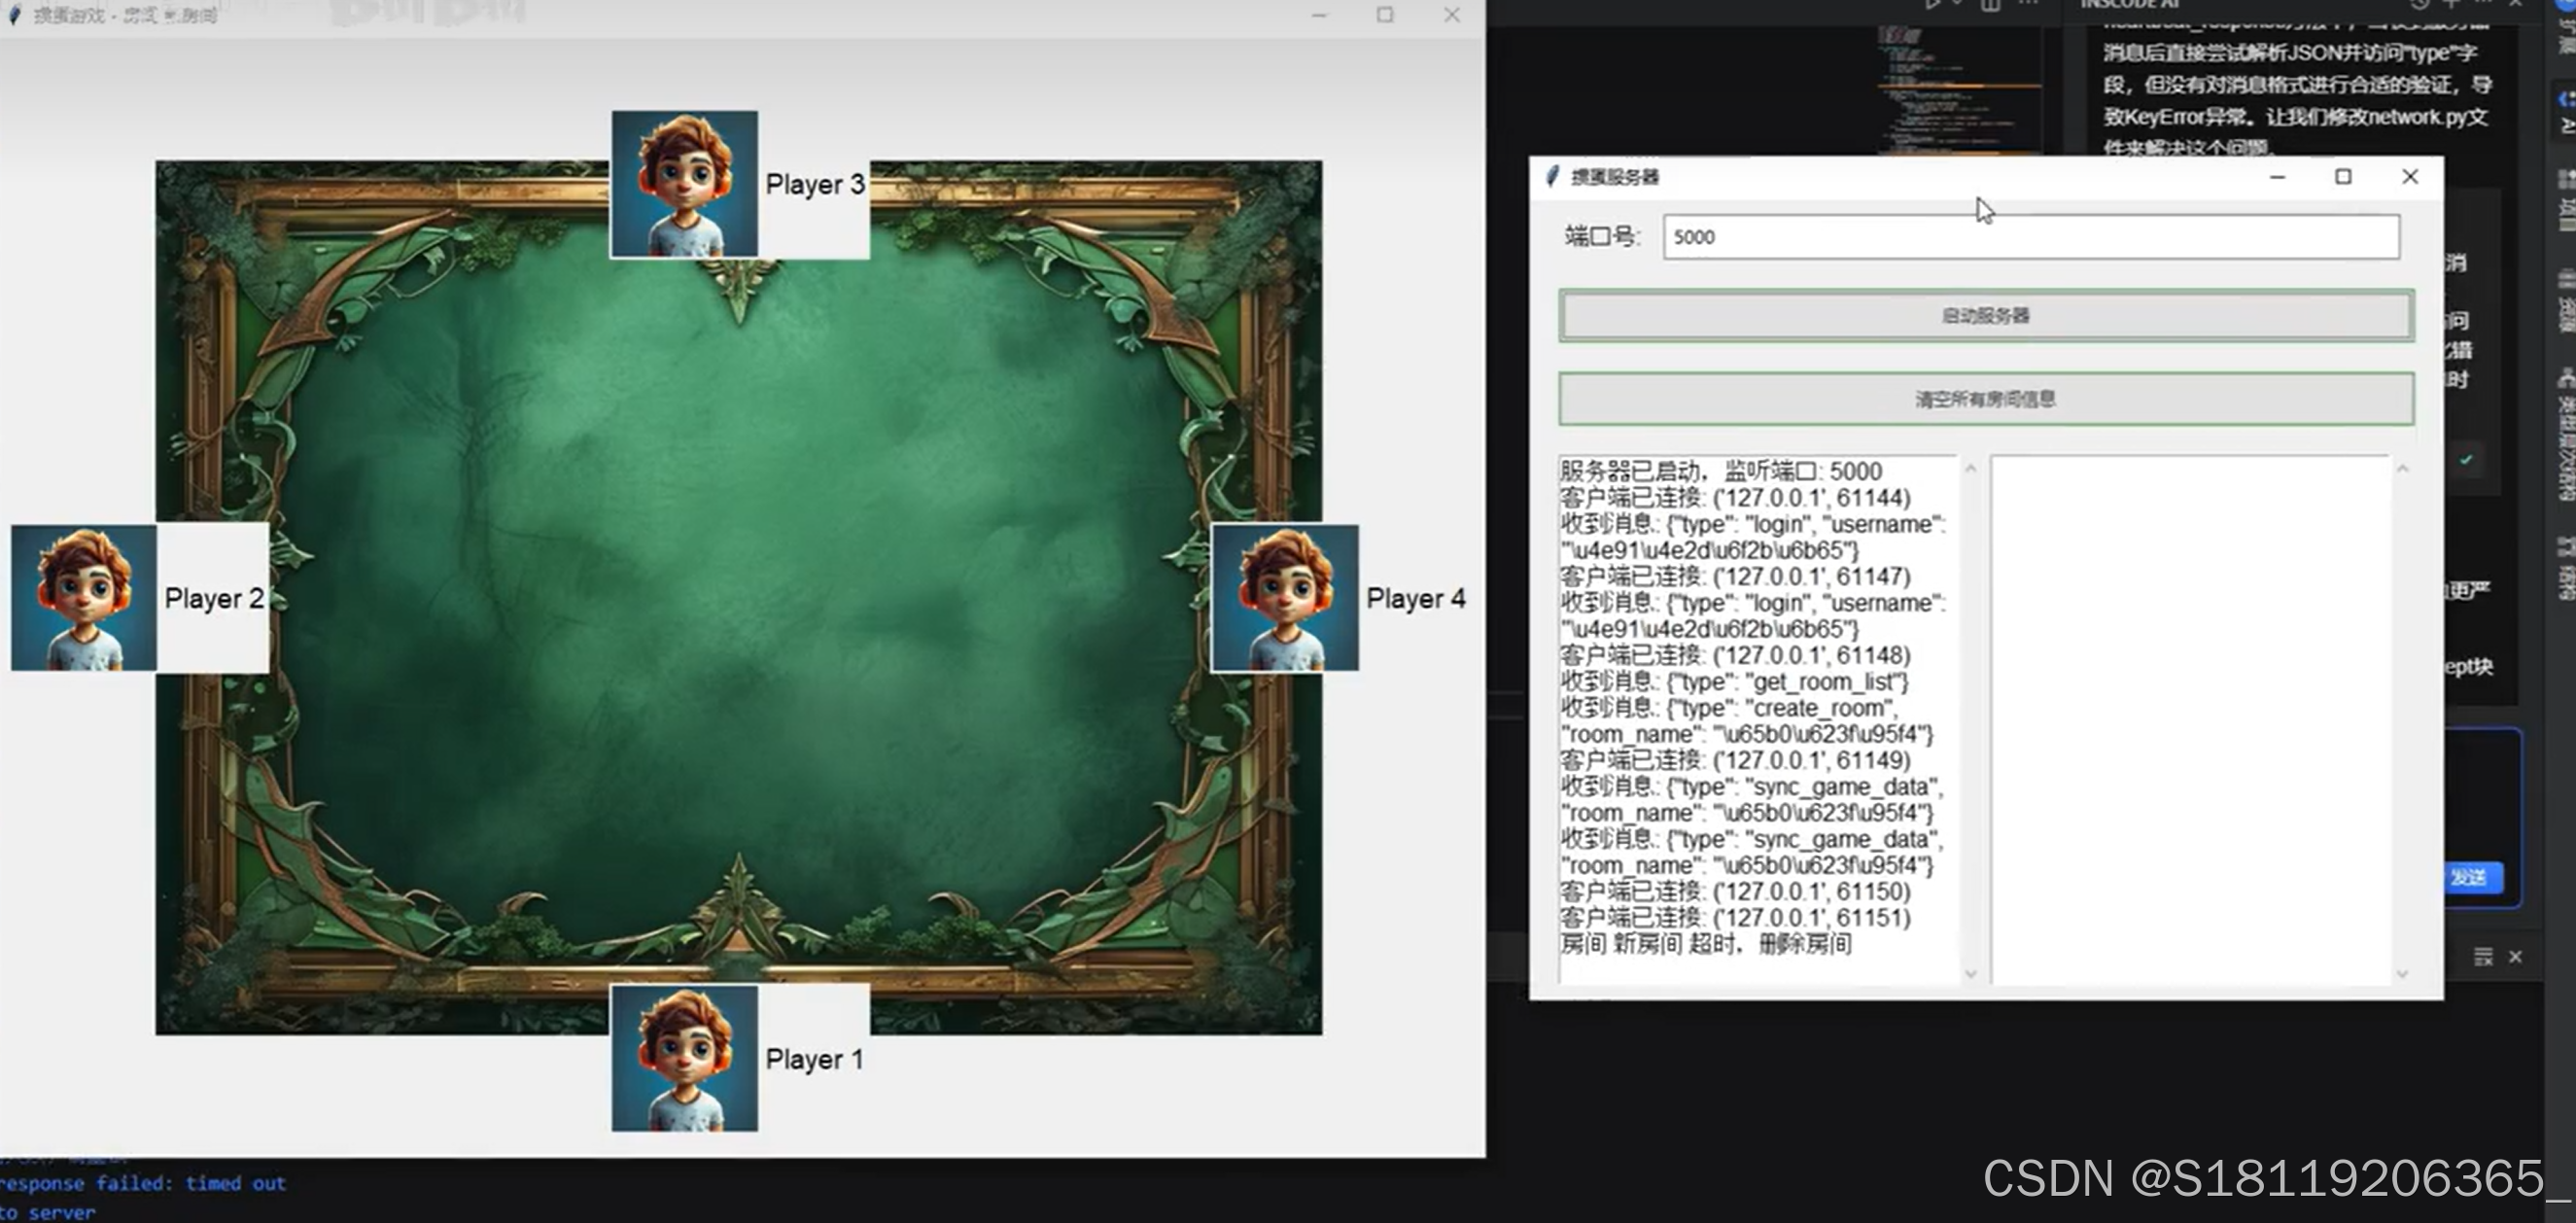The height and width of the screenshot is (1223, 2576).
Task: Click the server log's scroll up arrow
Action: [x=1971, y=469]
